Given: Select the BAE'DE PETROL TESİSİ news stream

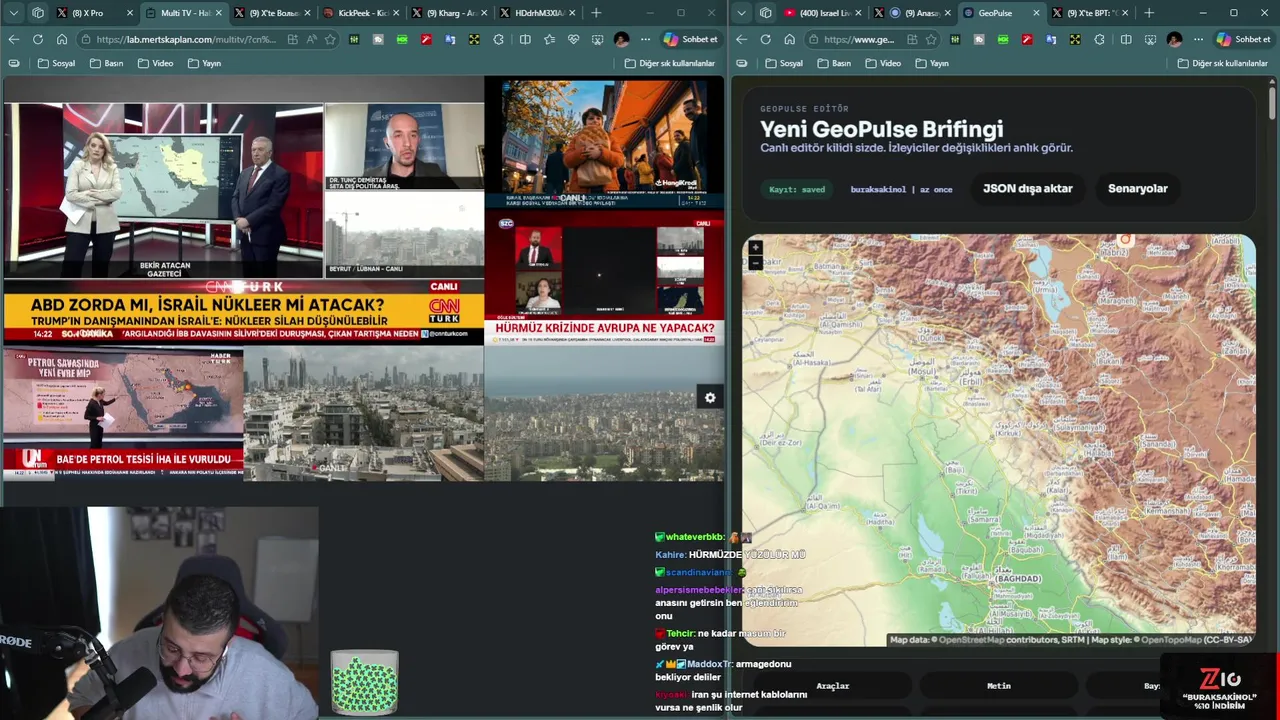Looking at the screenshot, I should (x=123, y=413).
